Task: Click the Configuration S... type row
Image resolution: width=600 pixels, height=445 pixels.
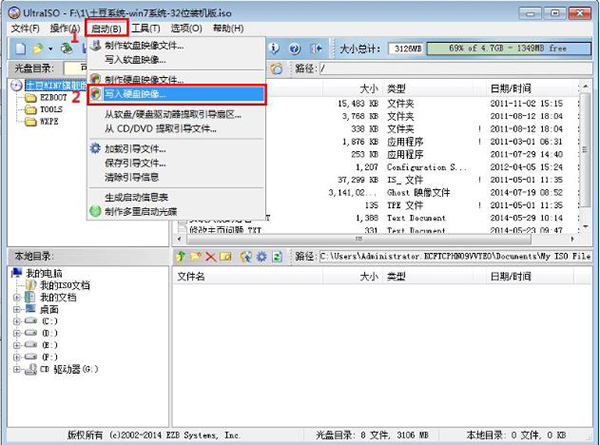Action: pyautogui.click(x=426, y=167)
